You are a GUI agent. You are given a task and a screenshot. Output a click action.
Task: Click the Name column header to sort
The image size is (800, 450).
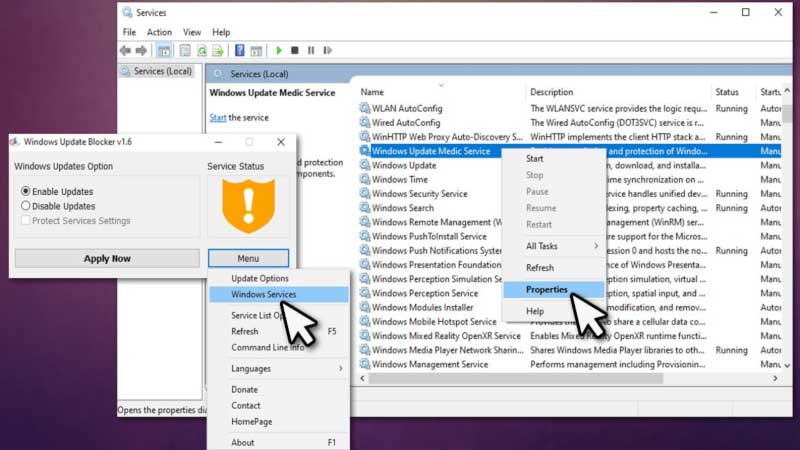[372, 92]
